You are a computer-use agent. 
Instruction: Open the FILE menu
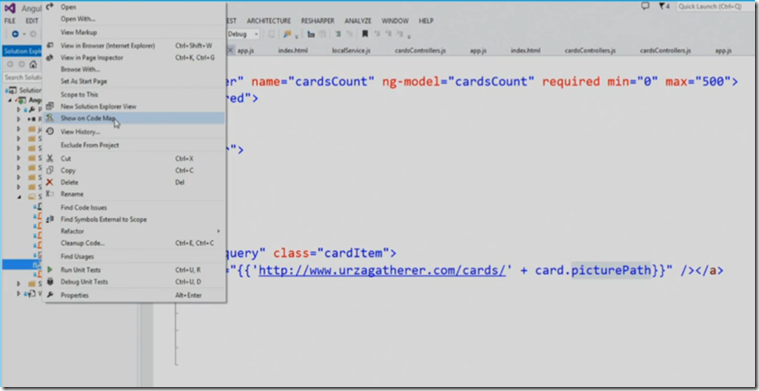10,21
